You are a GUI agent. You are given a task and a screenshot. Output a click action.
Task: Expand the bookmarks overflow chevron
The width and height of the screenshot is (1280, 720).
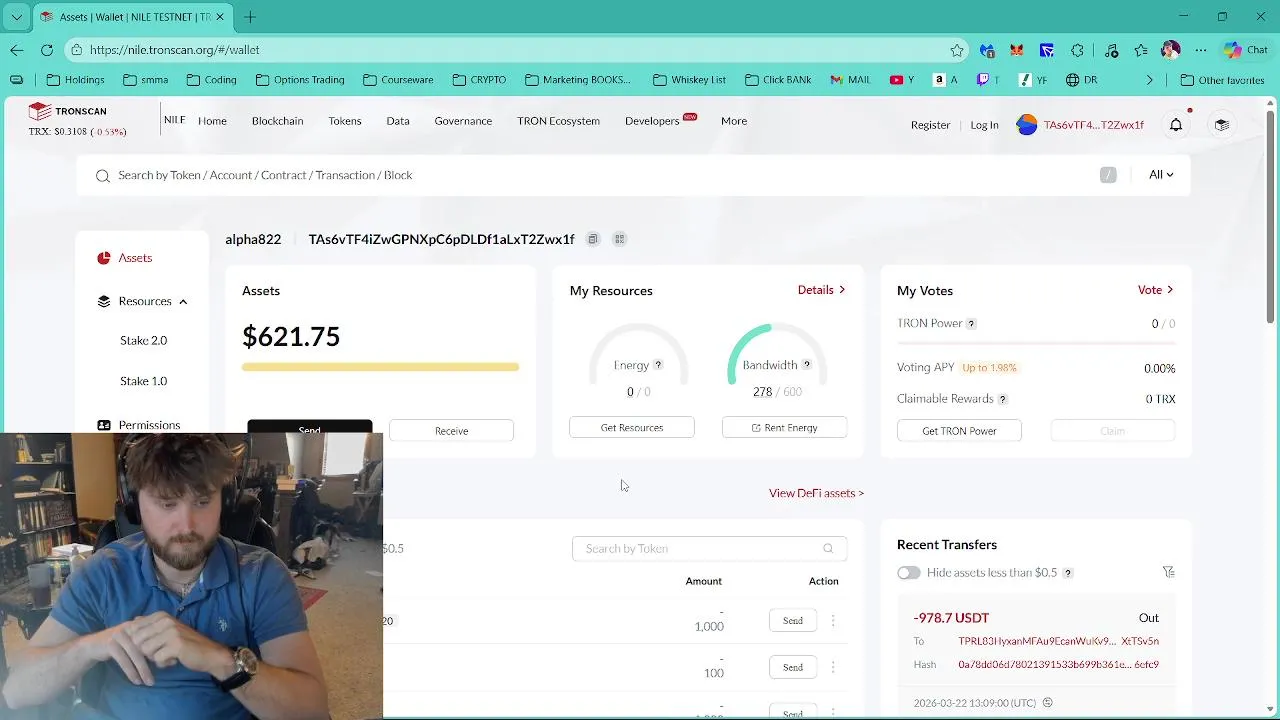1149,80
